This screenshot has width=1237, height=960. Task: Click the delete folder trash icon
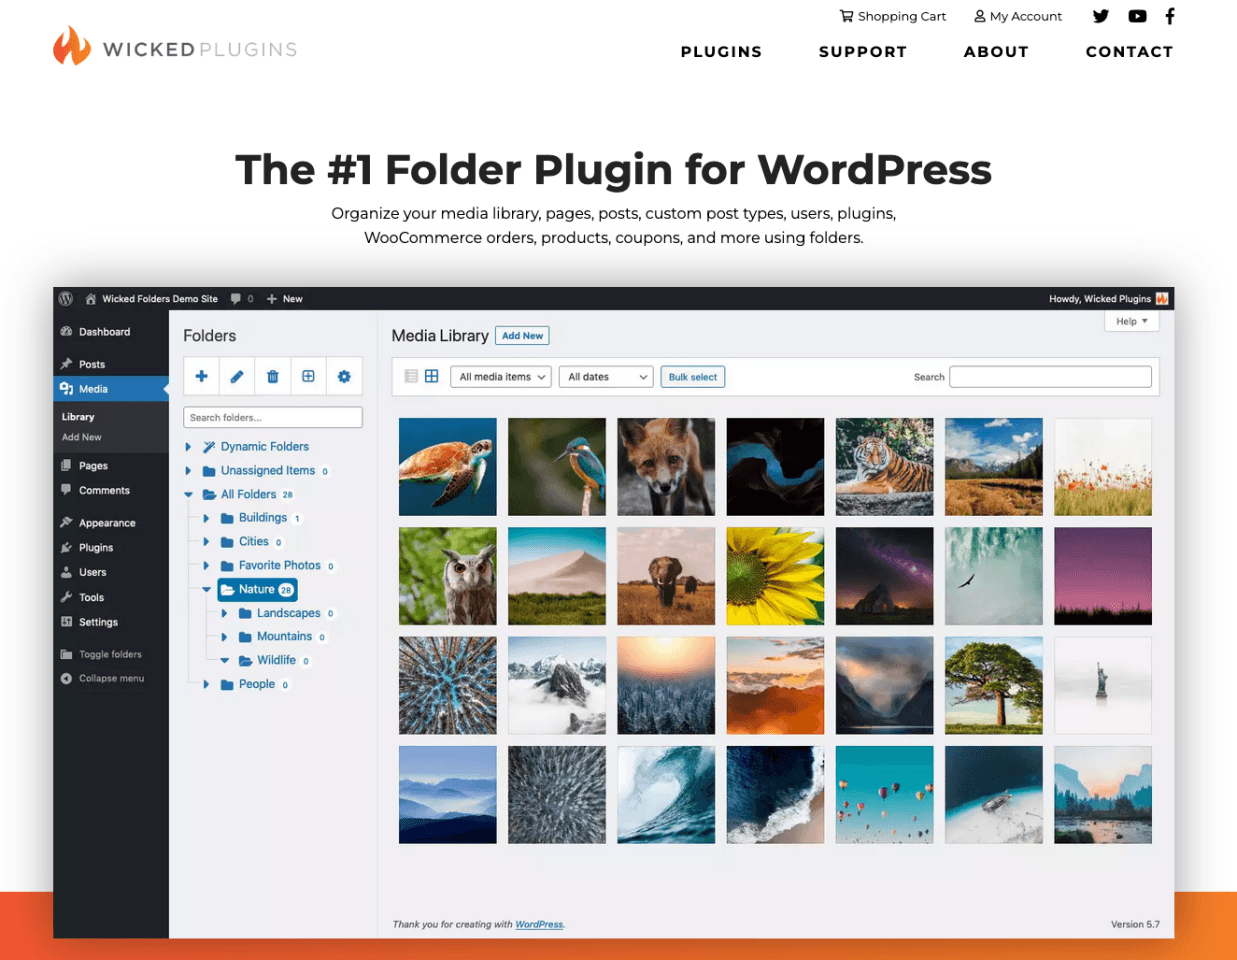pyautogui.click(x=272, y=377)
